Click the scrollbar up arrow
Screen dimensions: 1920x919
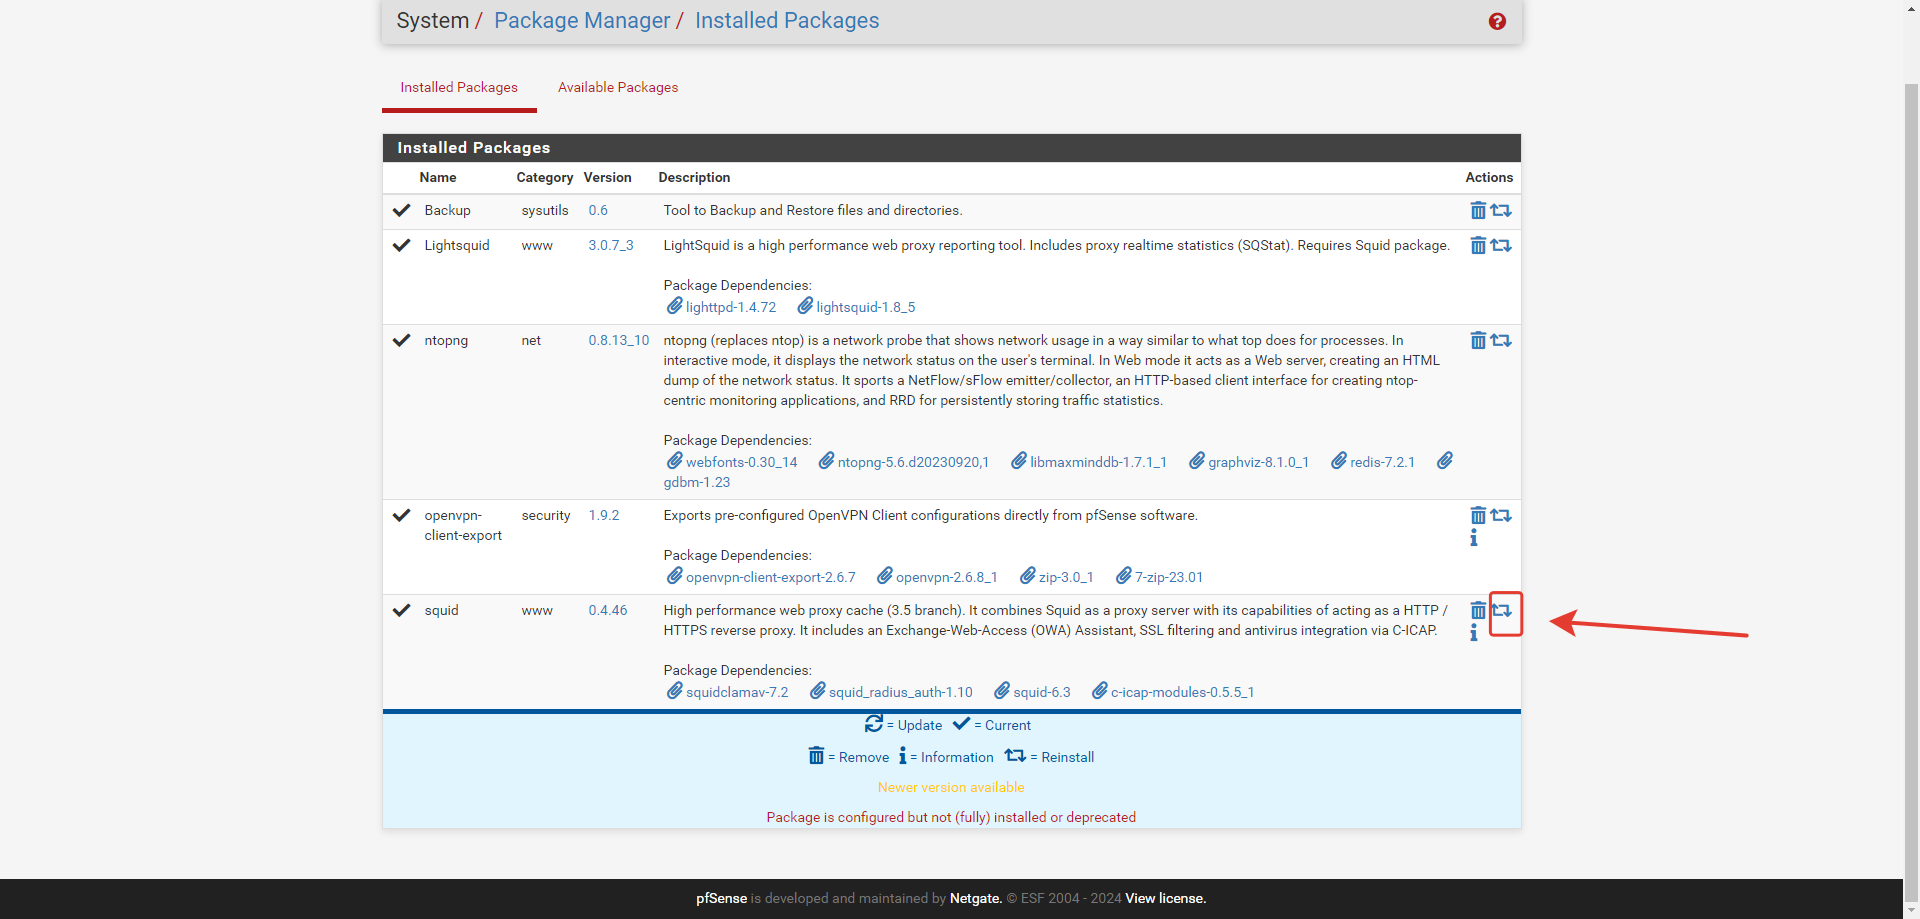tap(1911, 8)
